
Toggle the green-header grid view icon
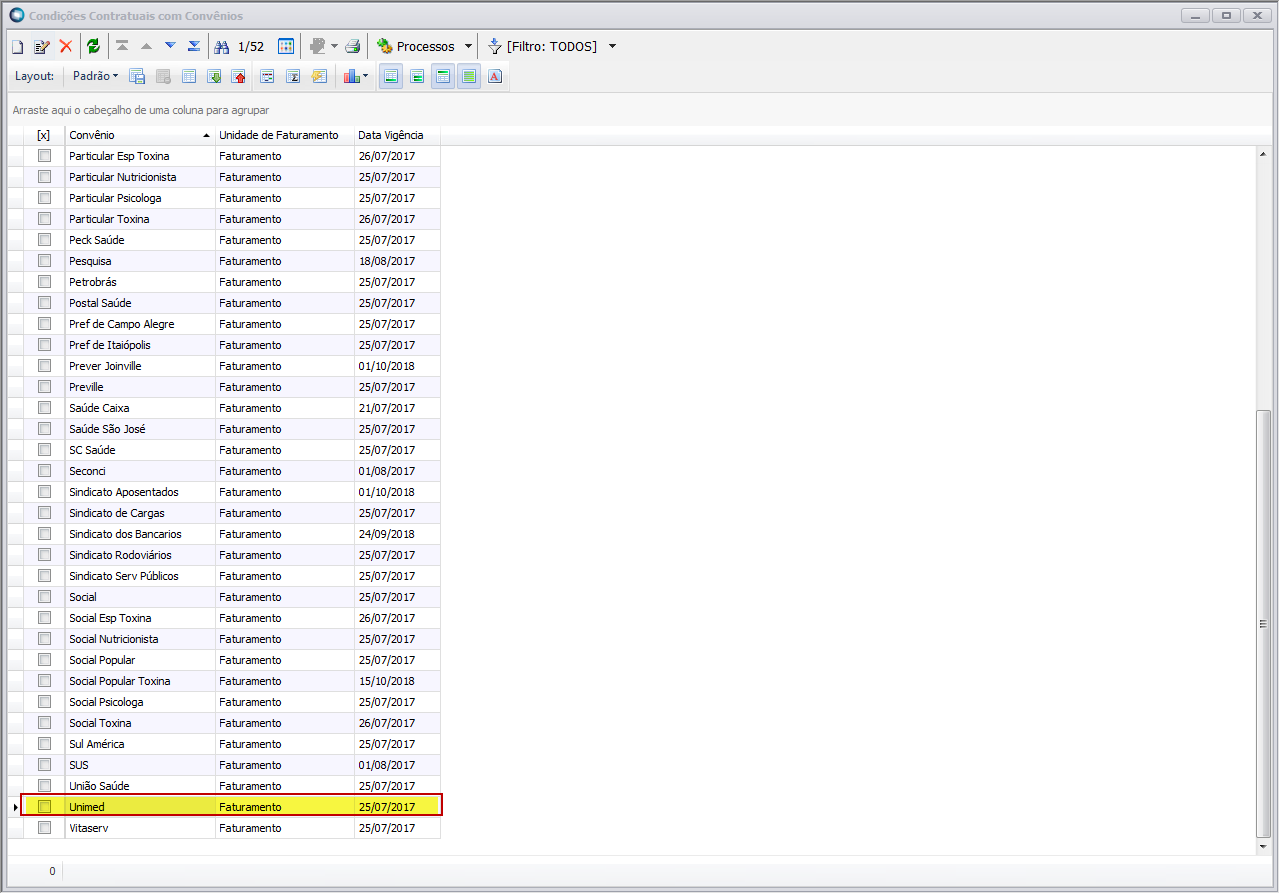(443, 76)
